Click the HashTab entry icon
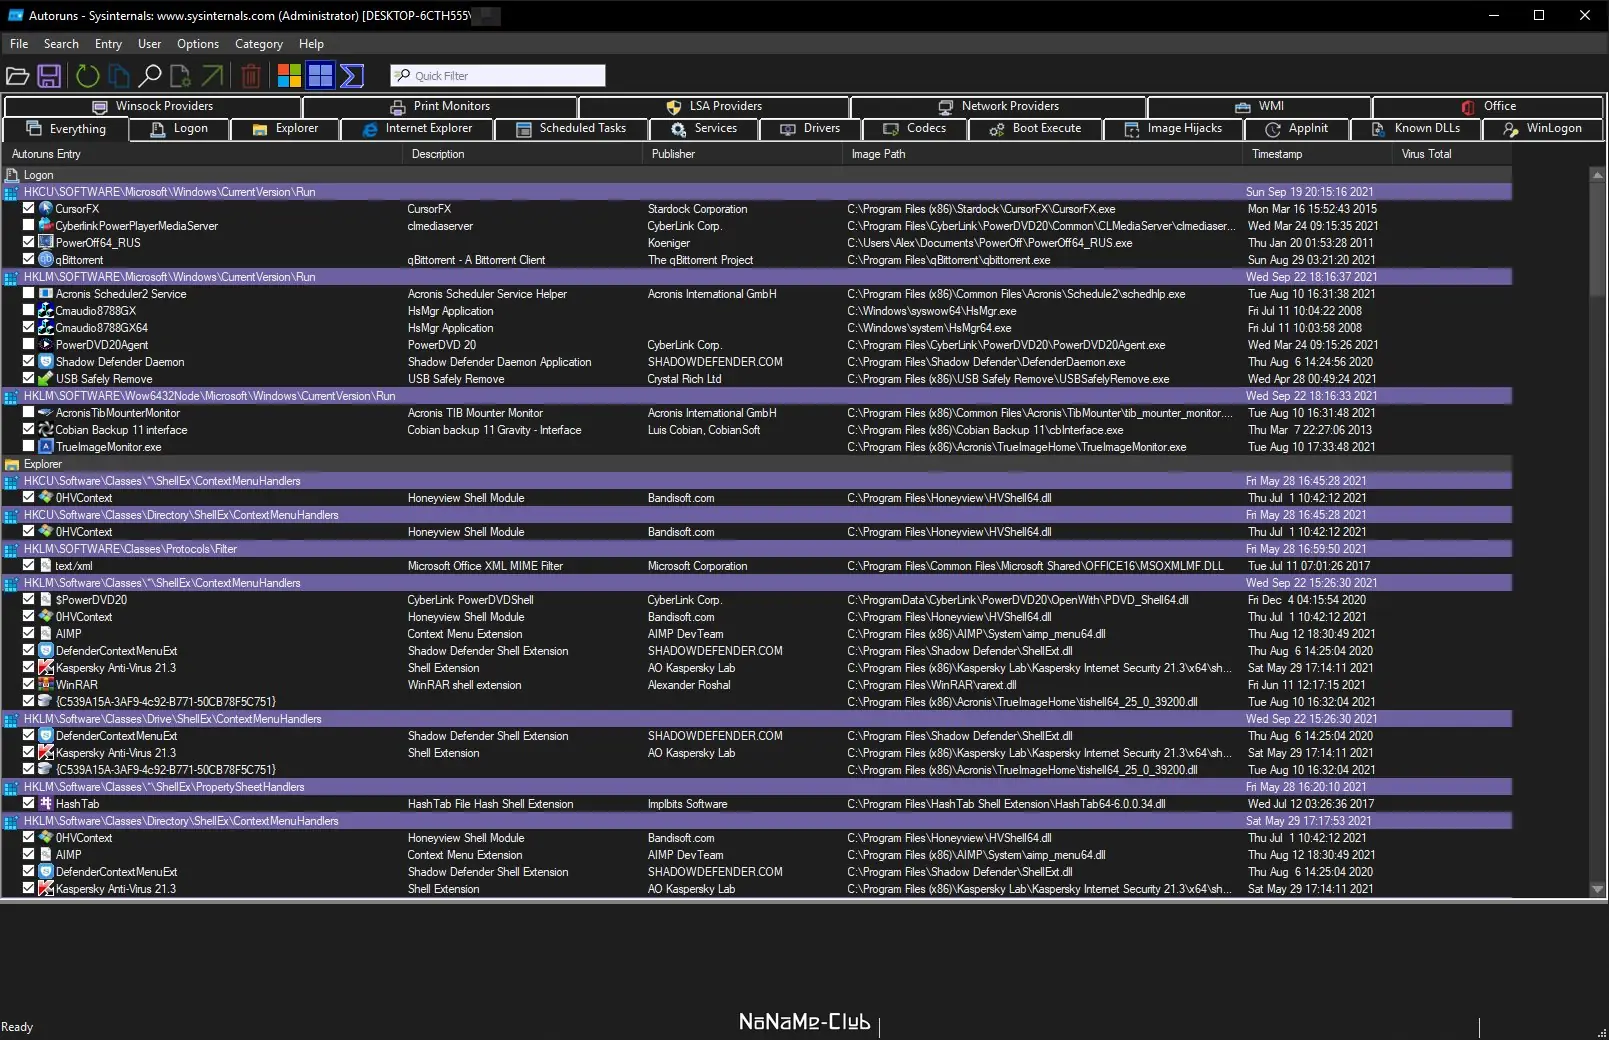1609x1040 pixels. pyautogui.click(x=45, y=804)
